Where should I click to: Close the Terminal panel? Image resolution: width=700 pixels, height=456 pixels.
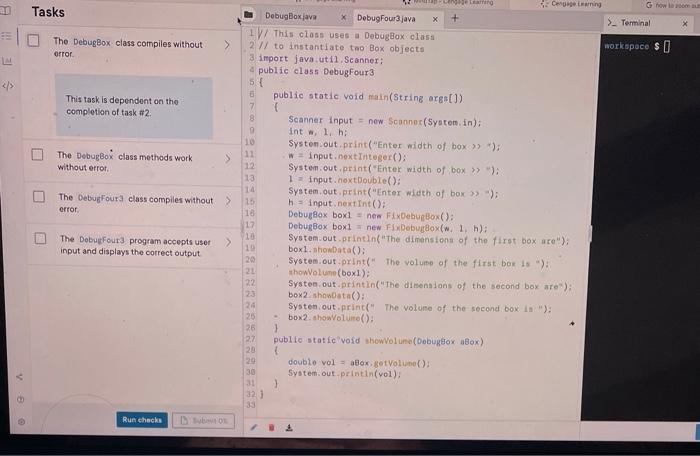click(x=685, y=23)
